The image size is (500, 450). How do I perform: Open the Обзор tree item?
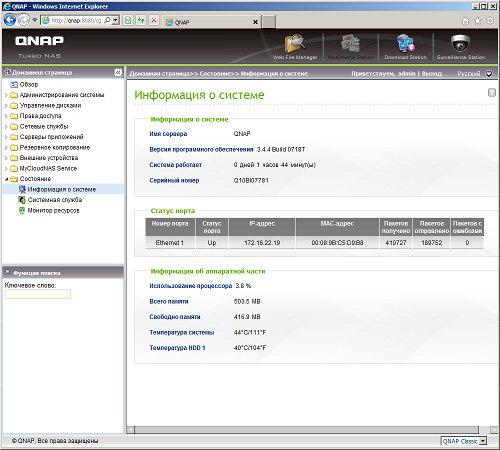point(29,85)
